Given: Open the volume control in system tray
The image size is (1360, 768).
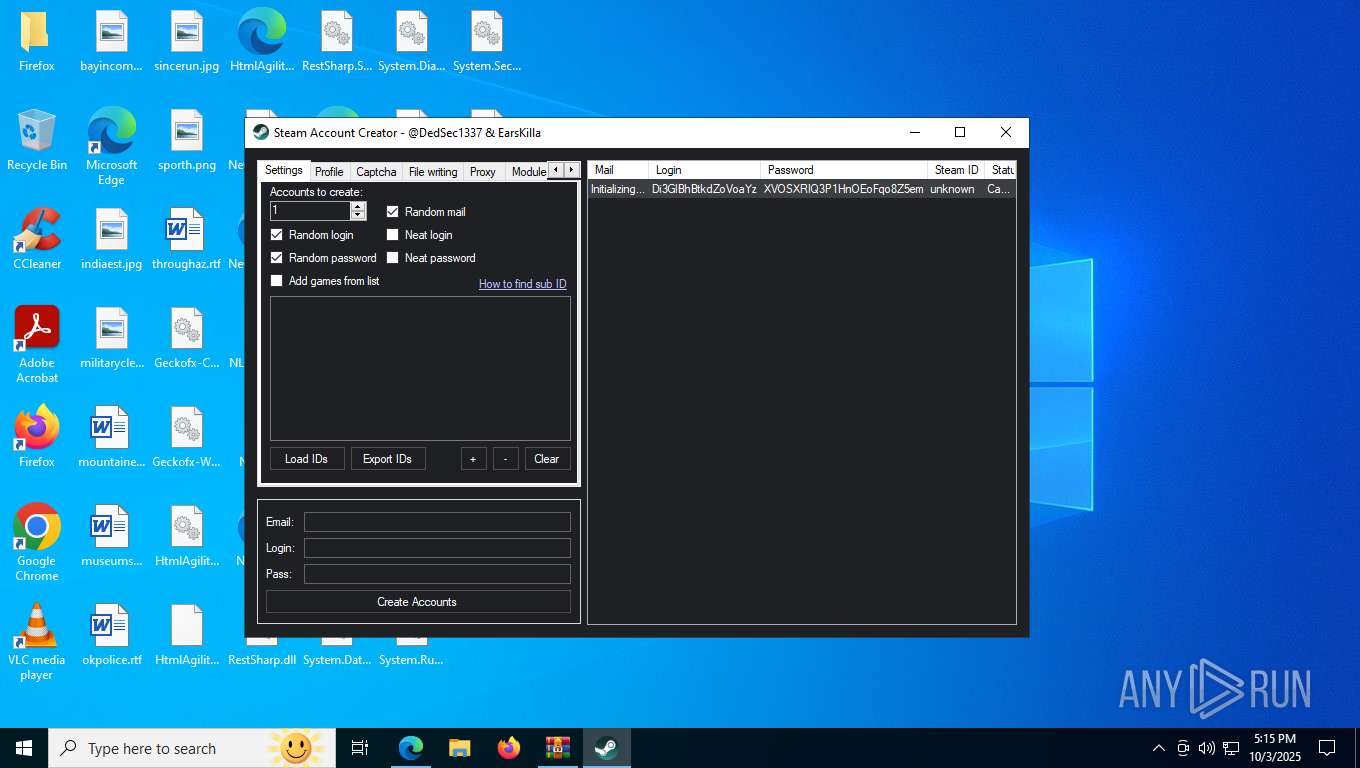Looking at the screenshot, I should [x=1207, y=748].
